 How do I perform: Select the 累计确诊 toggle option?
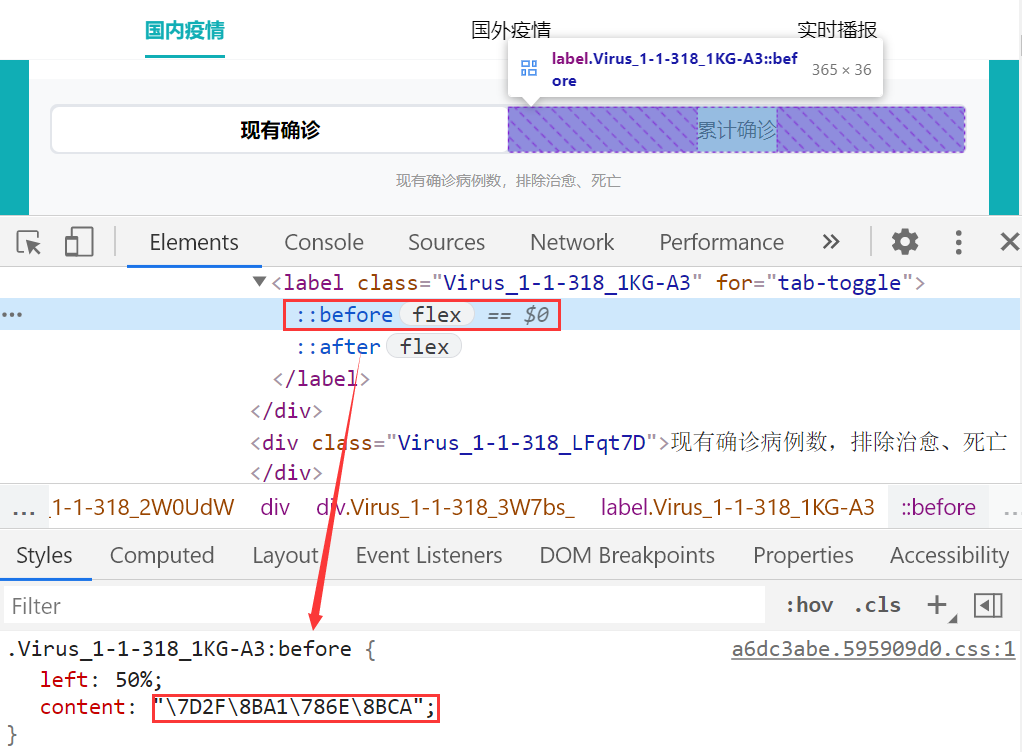click(737, 130)
